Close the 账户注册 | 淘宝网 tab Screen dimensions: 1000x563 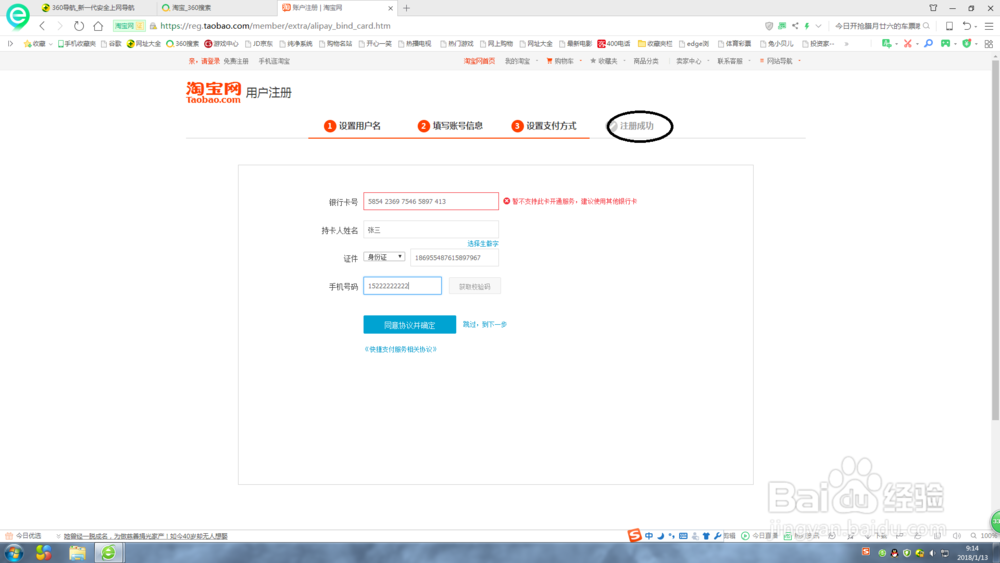click(390, 8)
